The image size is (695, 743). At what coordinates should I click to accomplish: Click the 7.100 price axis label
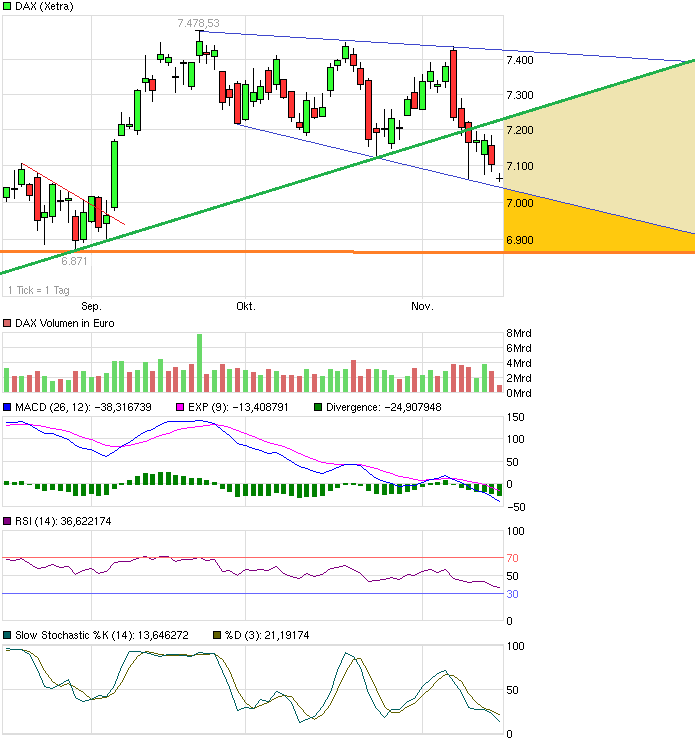click(x=520, y=166)
